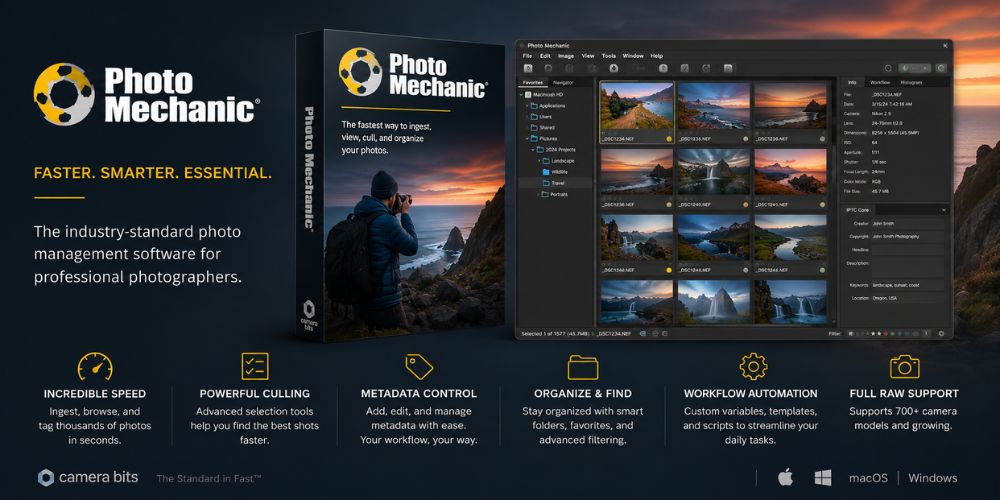Select the _DSC1234.NEF coastal road thumbnail
The height and width of the screenshot is (500, 1000).
[636, 106]
